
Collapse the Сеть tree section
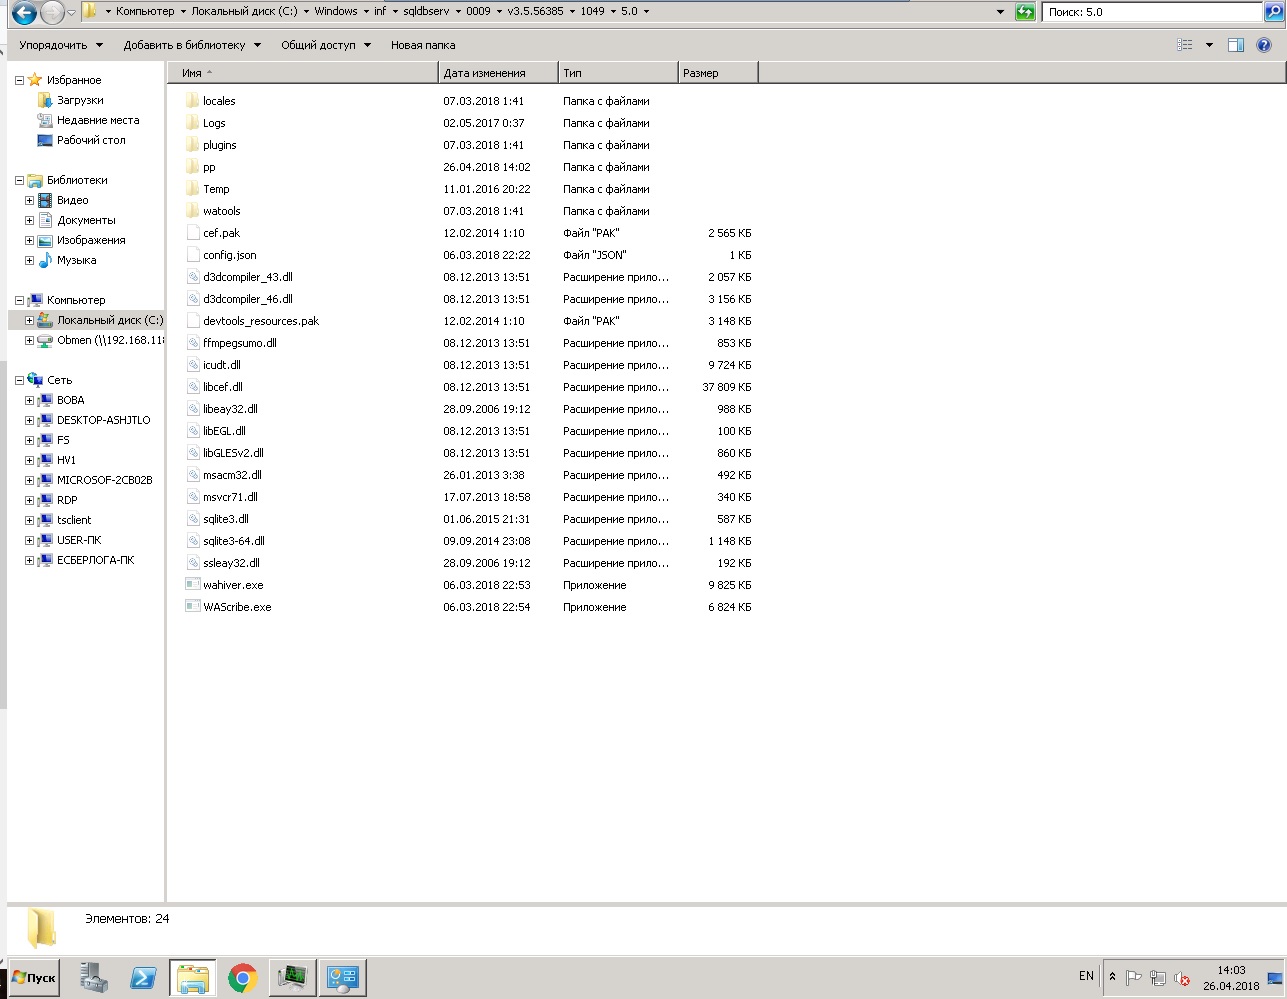[19, 380]
